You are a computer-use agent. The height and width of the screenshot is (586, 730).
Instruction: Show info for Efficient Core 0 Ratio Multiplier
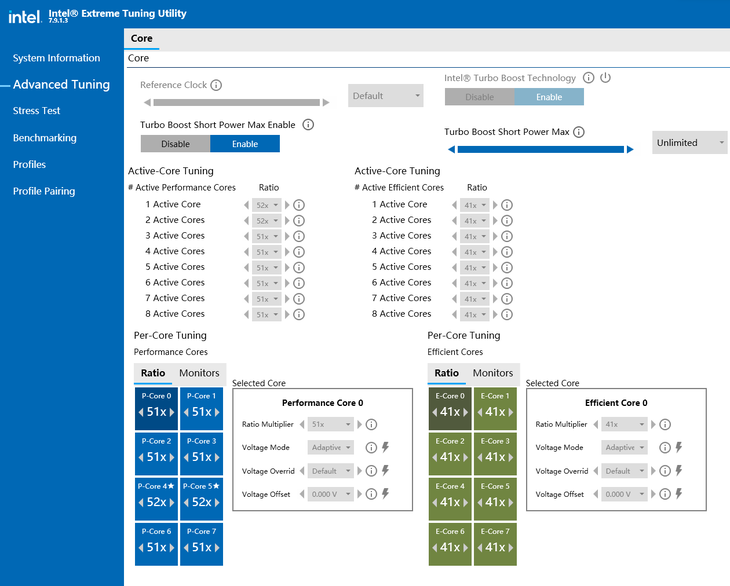(665, 424)
